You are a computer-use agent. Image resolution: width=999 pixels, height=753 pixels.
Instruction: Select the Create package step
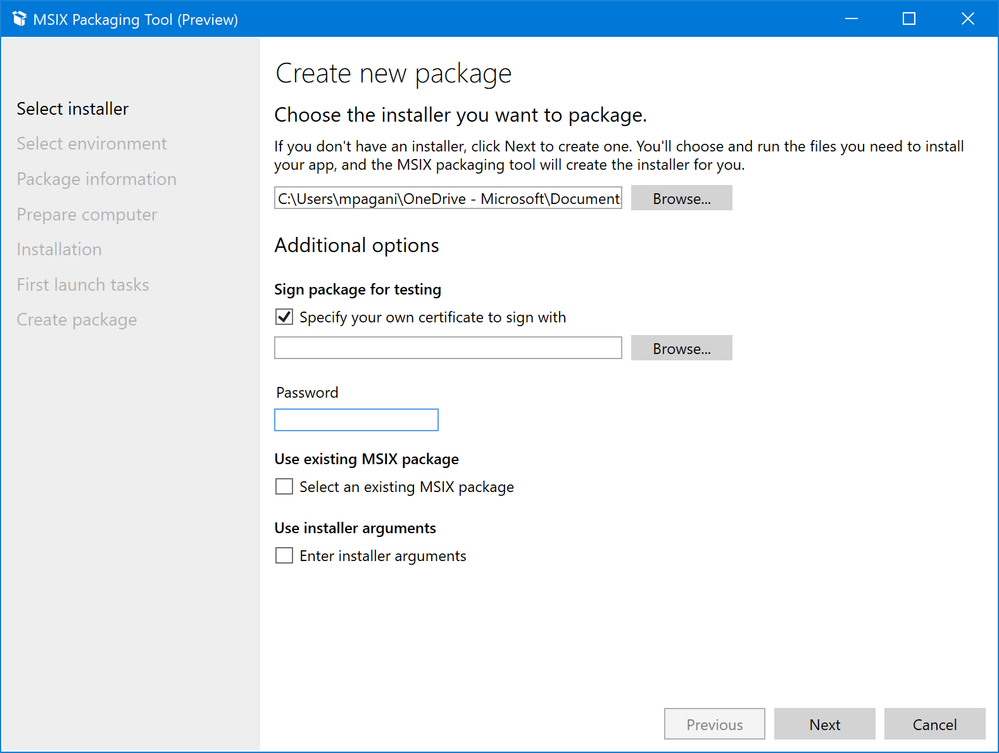coord(76,320)
